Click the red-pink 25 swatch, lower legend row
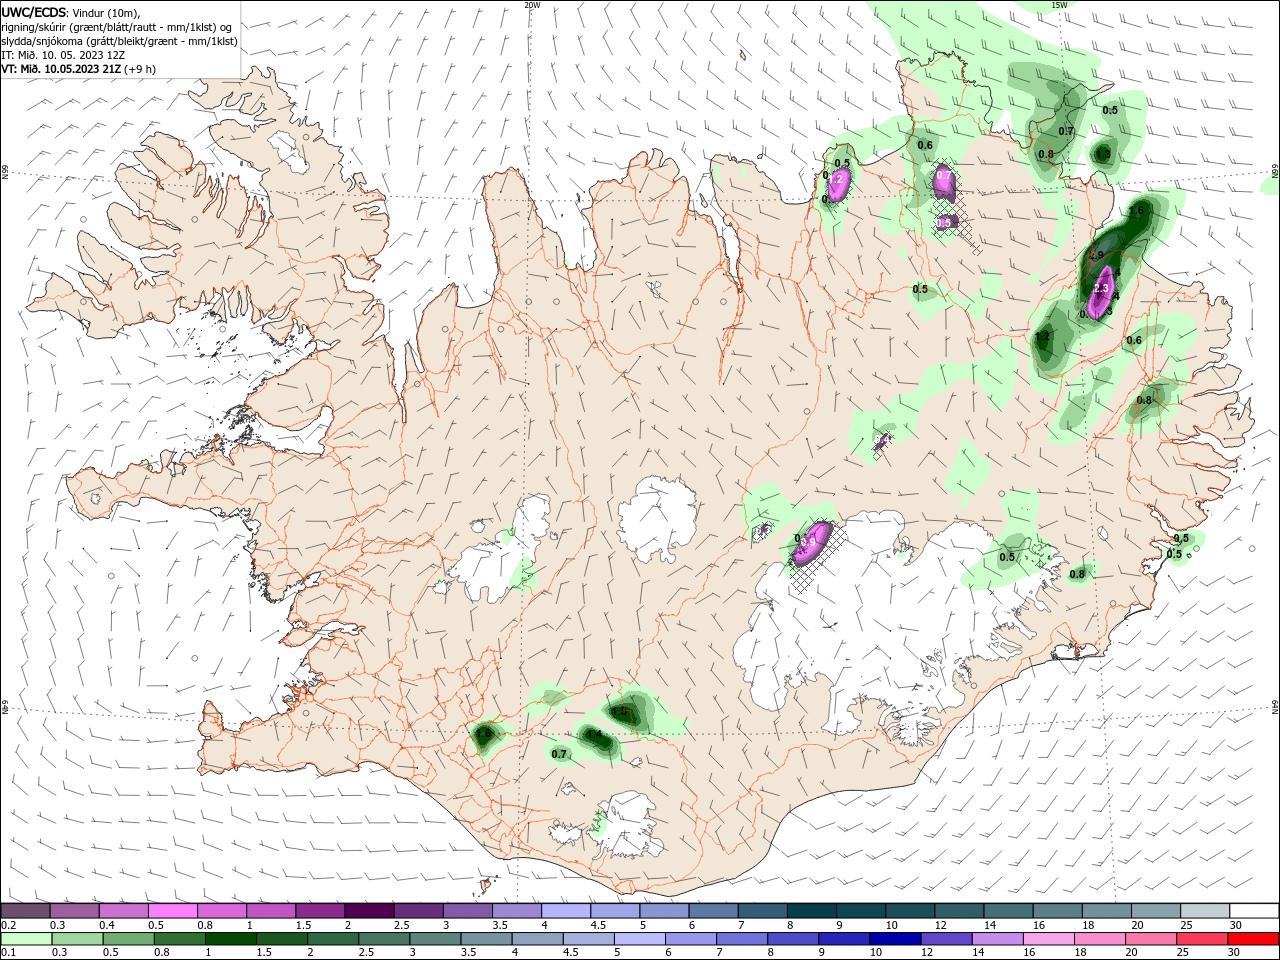 click(1202, 939)
